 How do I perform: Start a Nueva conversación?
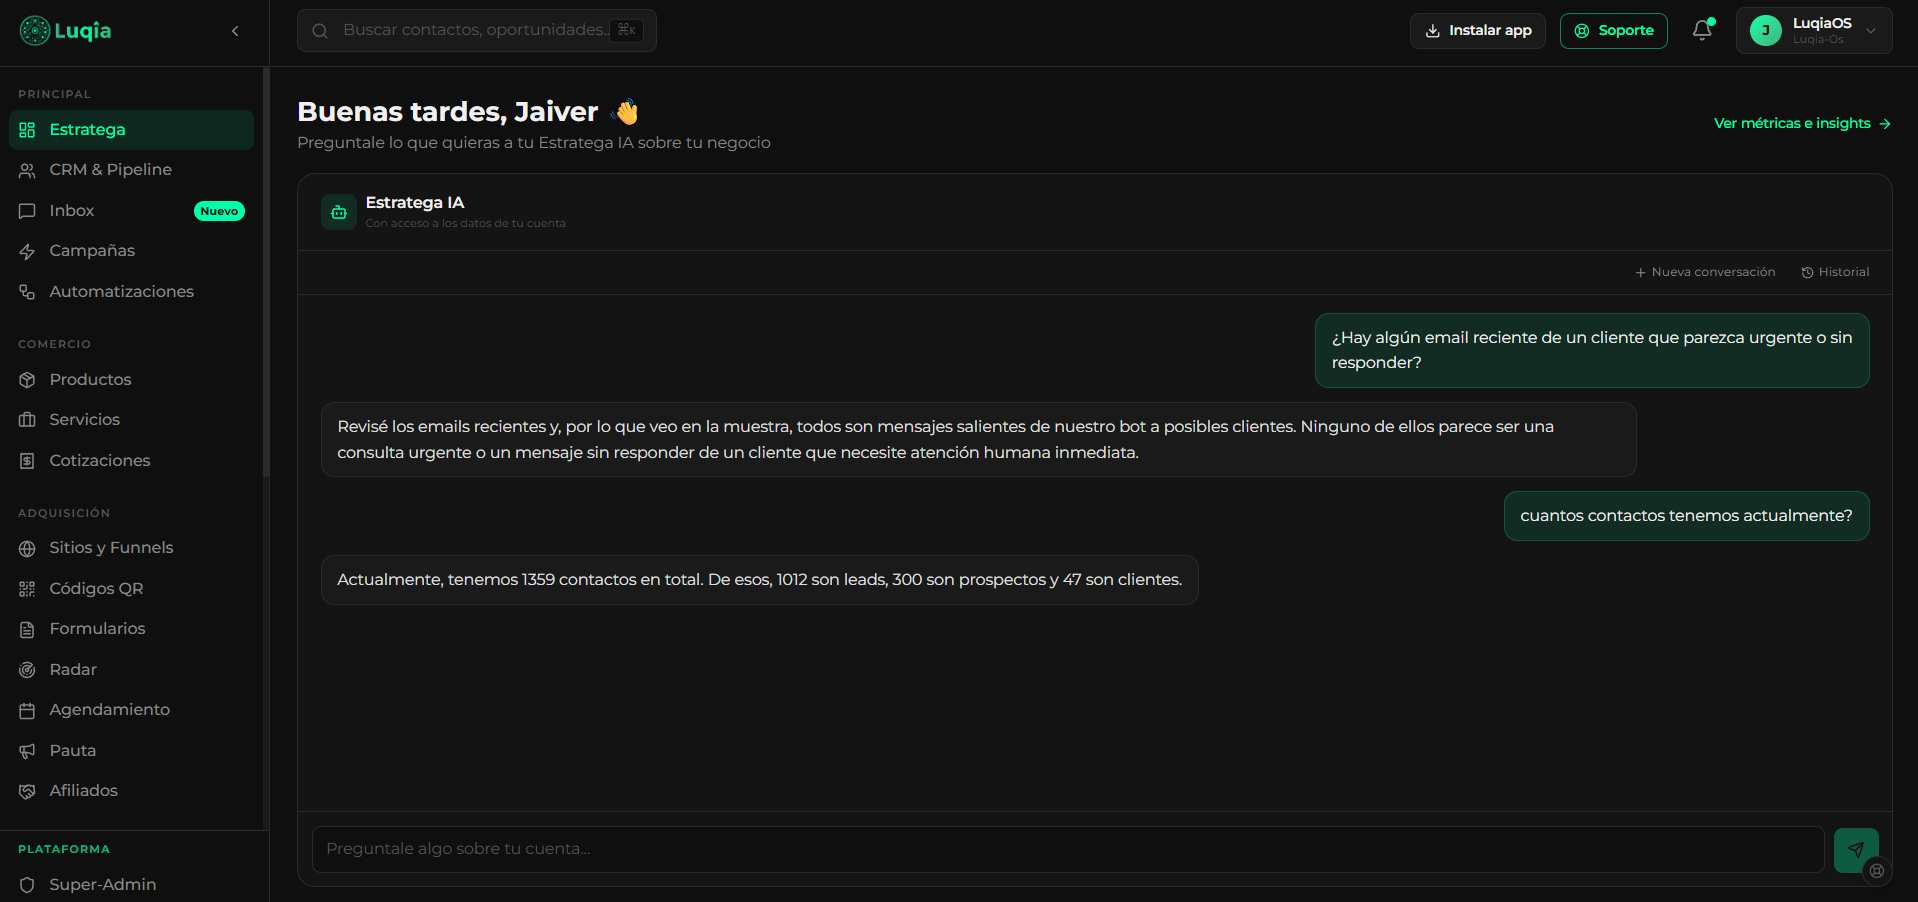1705,272
